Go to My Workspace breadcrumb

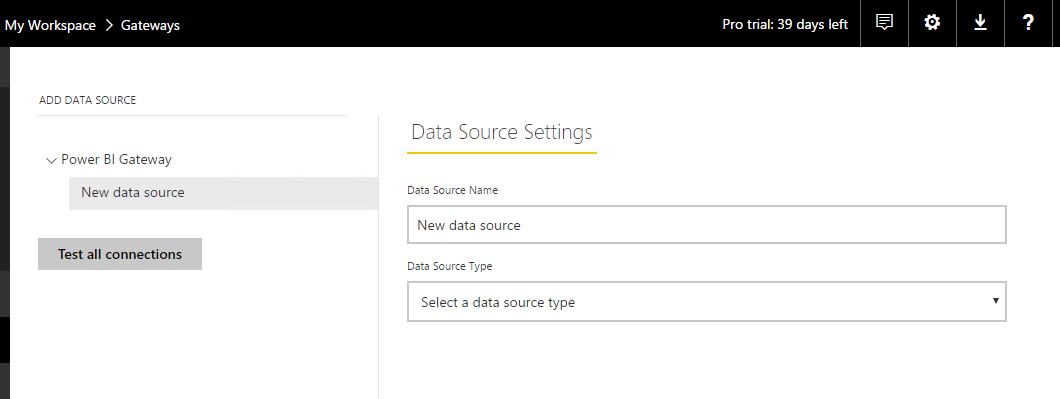click(50, 26)
